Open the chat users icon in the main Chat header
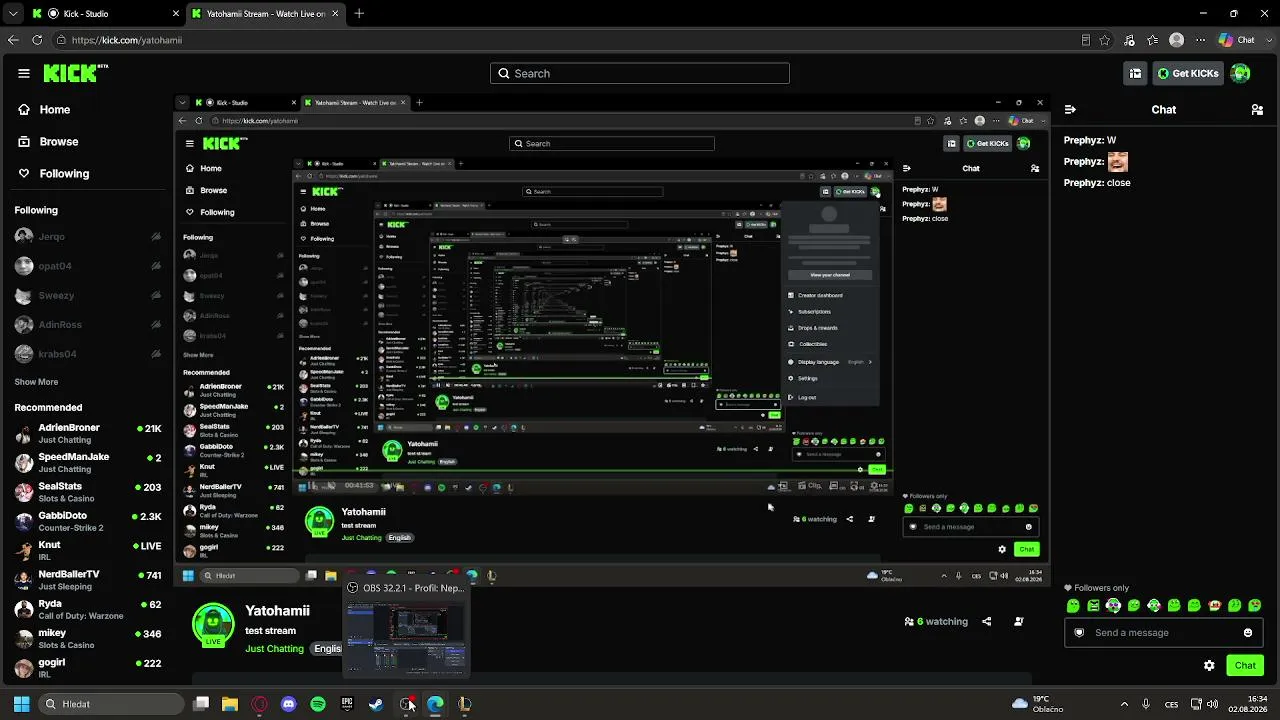Screen dimensions: 1280x720 (1257, 110)
